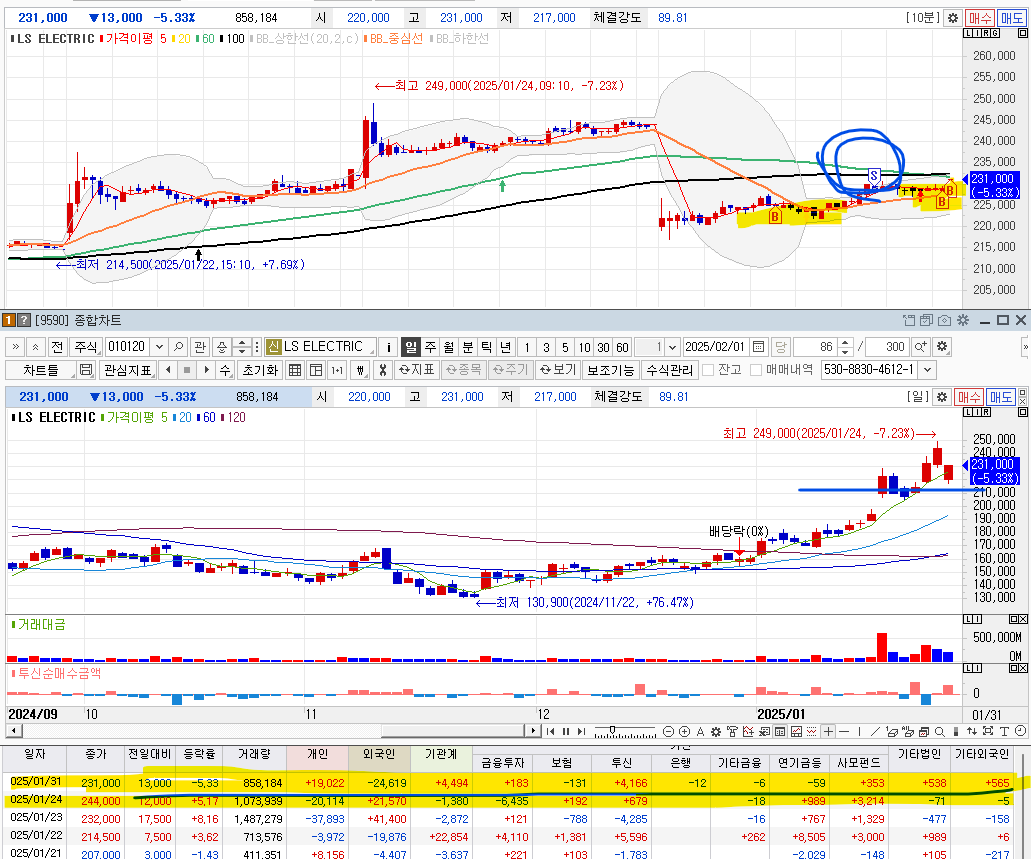Select the grid layout chart icon
Viewport: 1032px width, 859px height.
[295, 370]
